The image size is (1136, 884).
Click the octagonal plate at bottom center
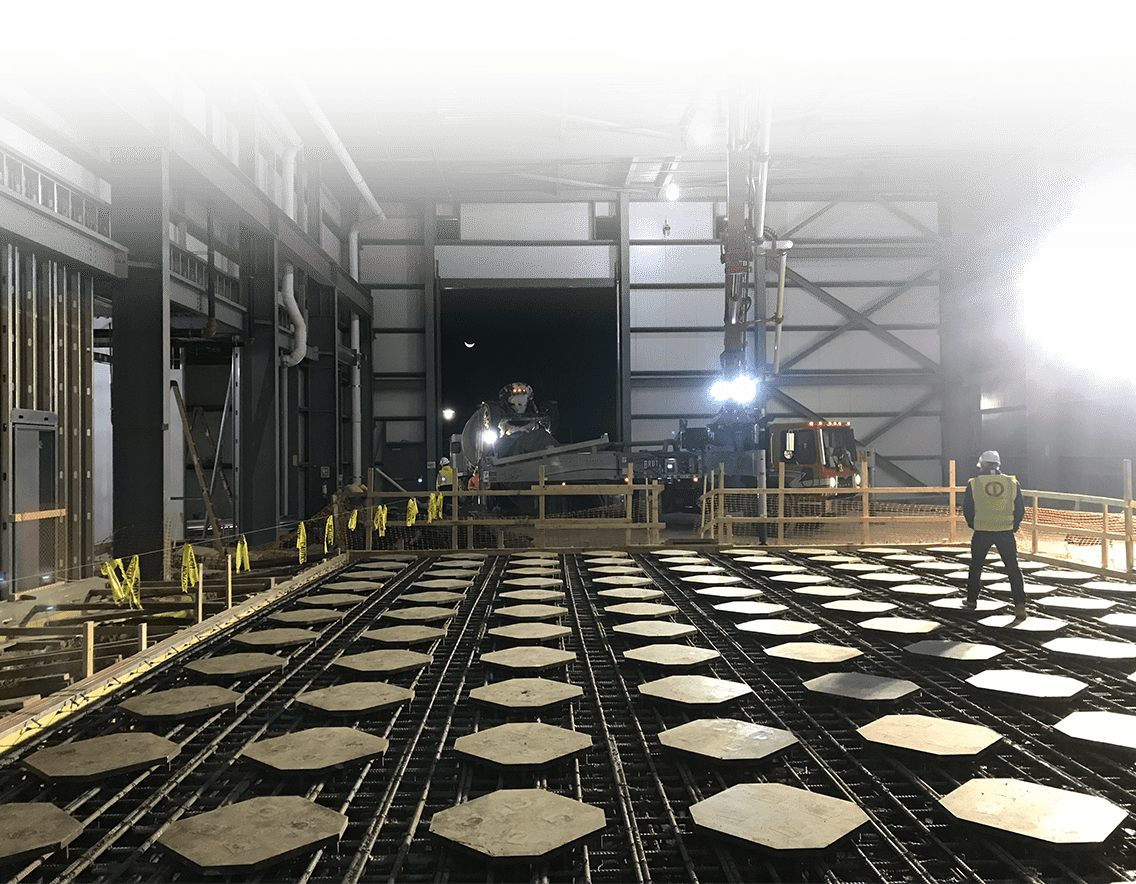coord(518,822)
